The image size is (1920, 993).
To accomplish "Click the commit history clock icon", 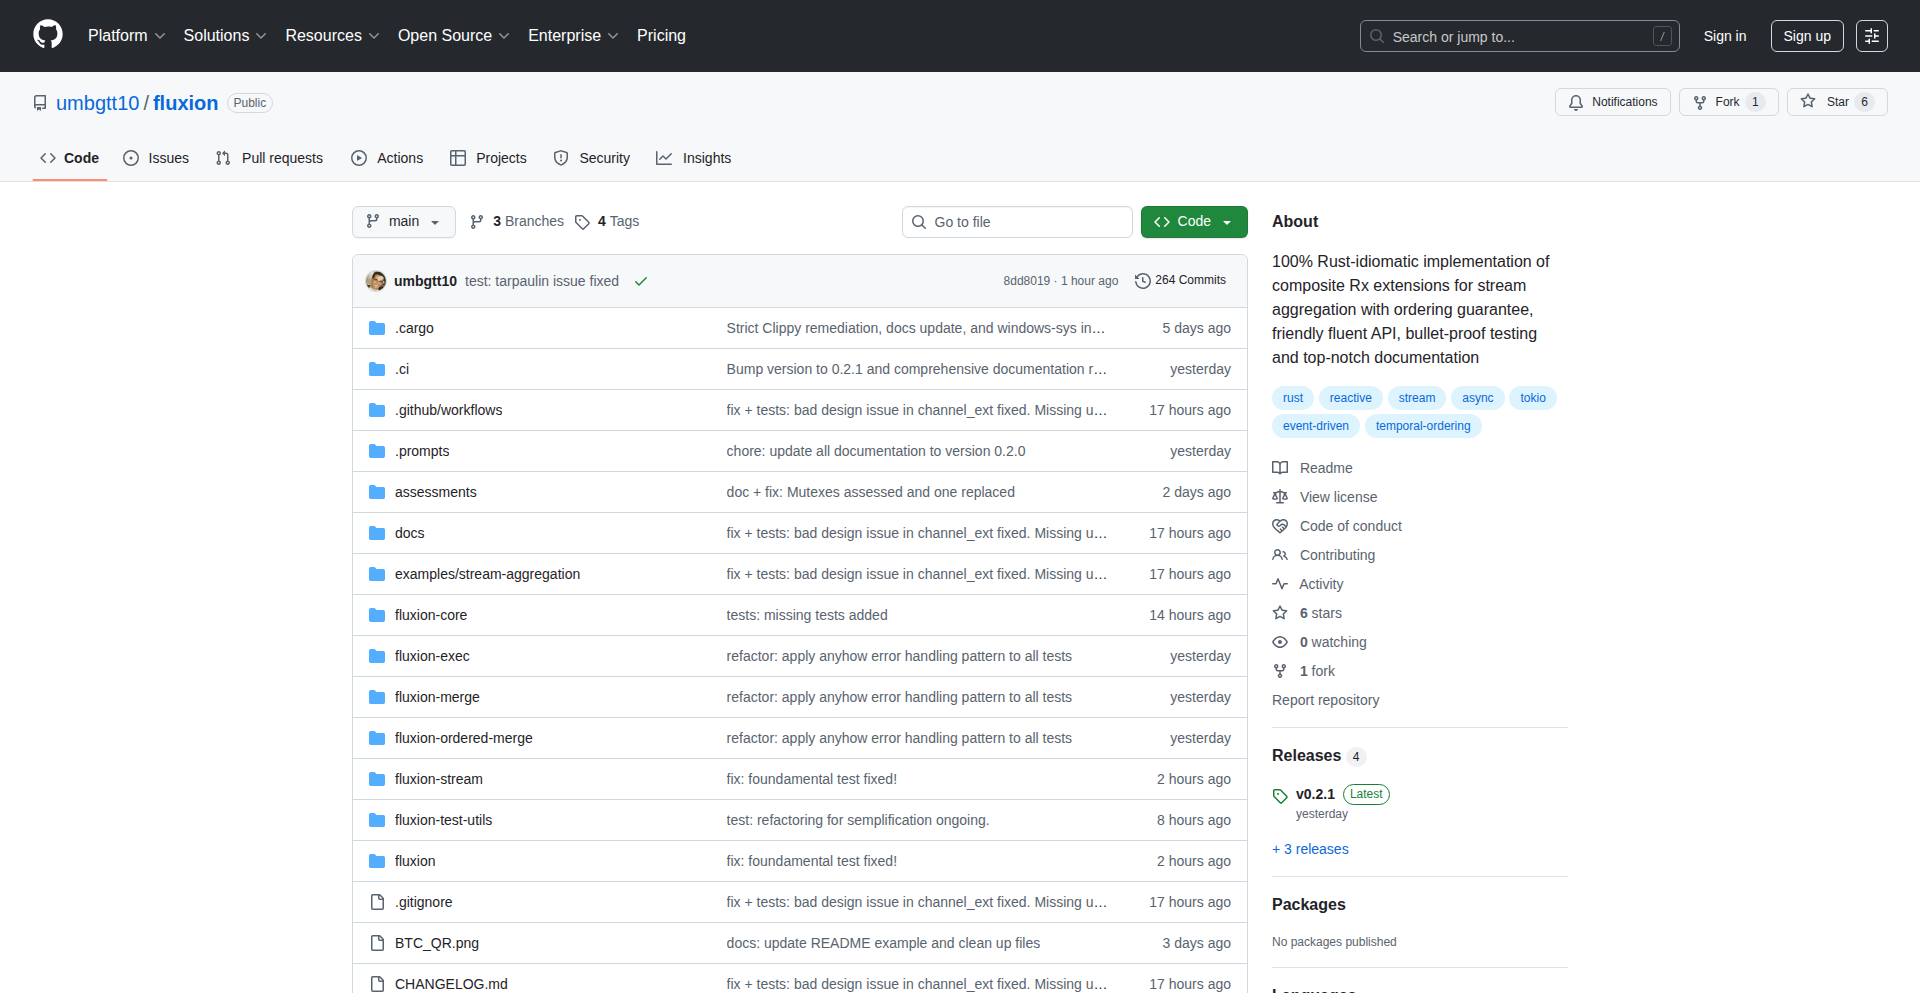I will pyautogui.click(x=1143, y=281).
